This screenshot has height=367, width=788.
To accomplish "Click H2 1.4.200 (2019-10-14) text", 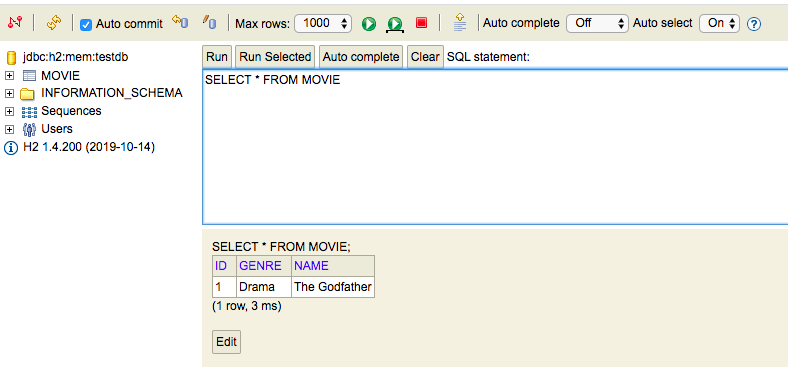I will pyautogui.click(x=89, y=147).
